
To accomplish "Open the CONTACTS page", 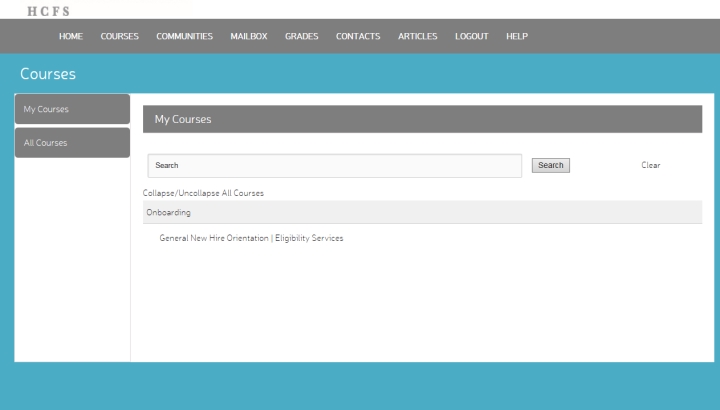I will click(x=358, y=36).
